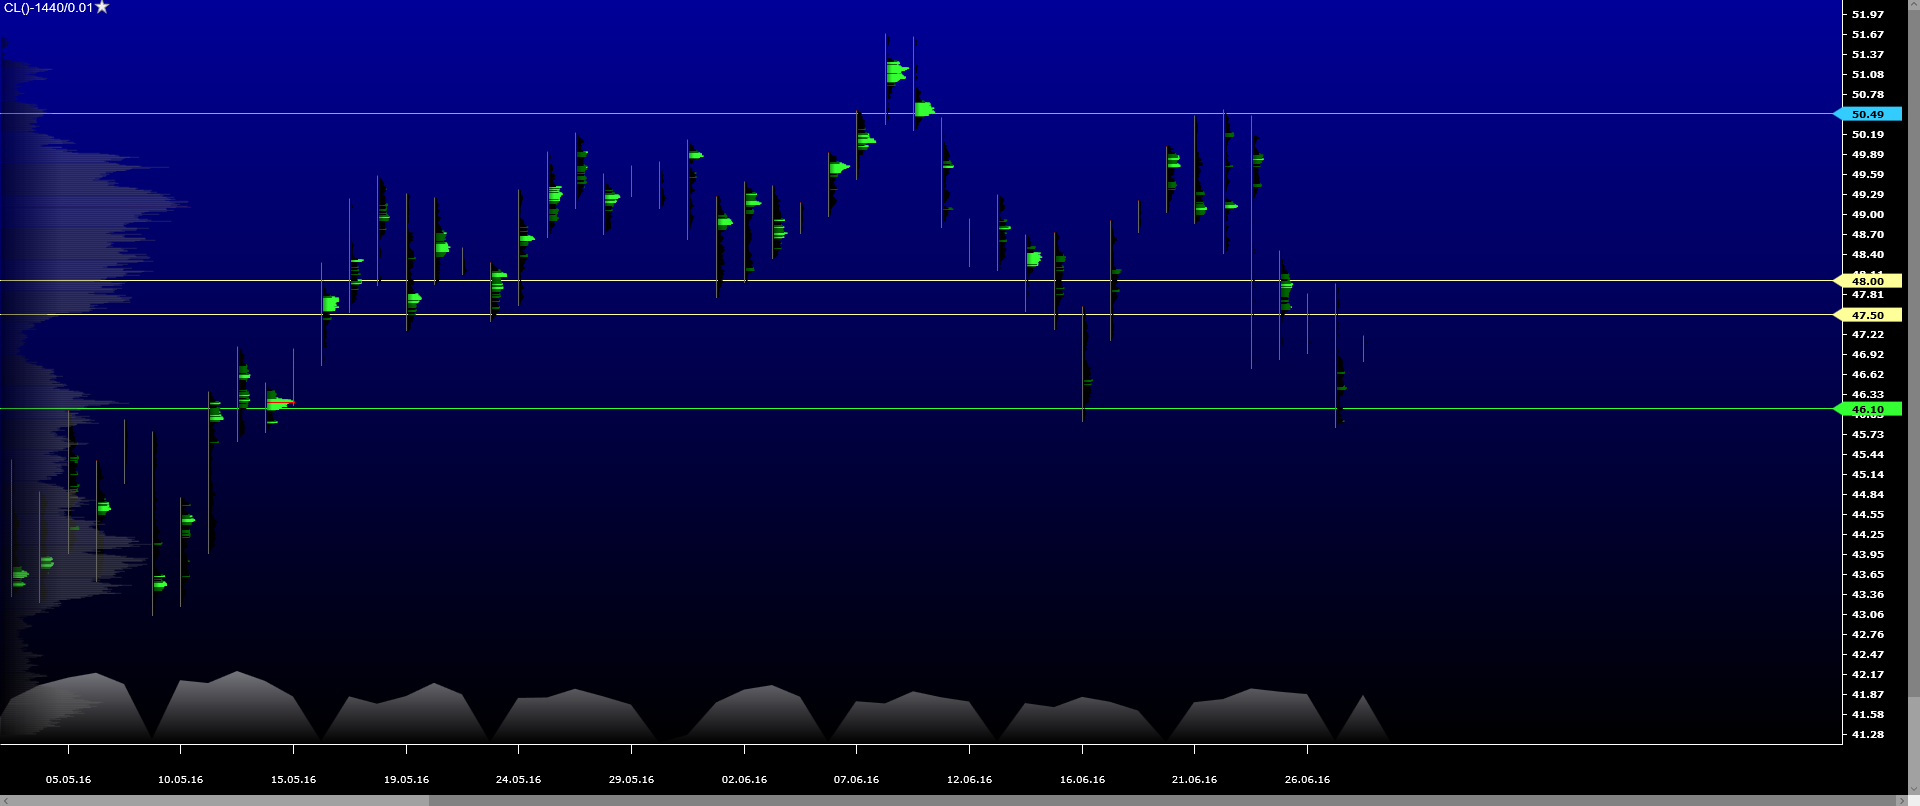Select the CL()-1440/0.01 chart title label
Screen dimensions: 1920x806
[x=48, y=8]
